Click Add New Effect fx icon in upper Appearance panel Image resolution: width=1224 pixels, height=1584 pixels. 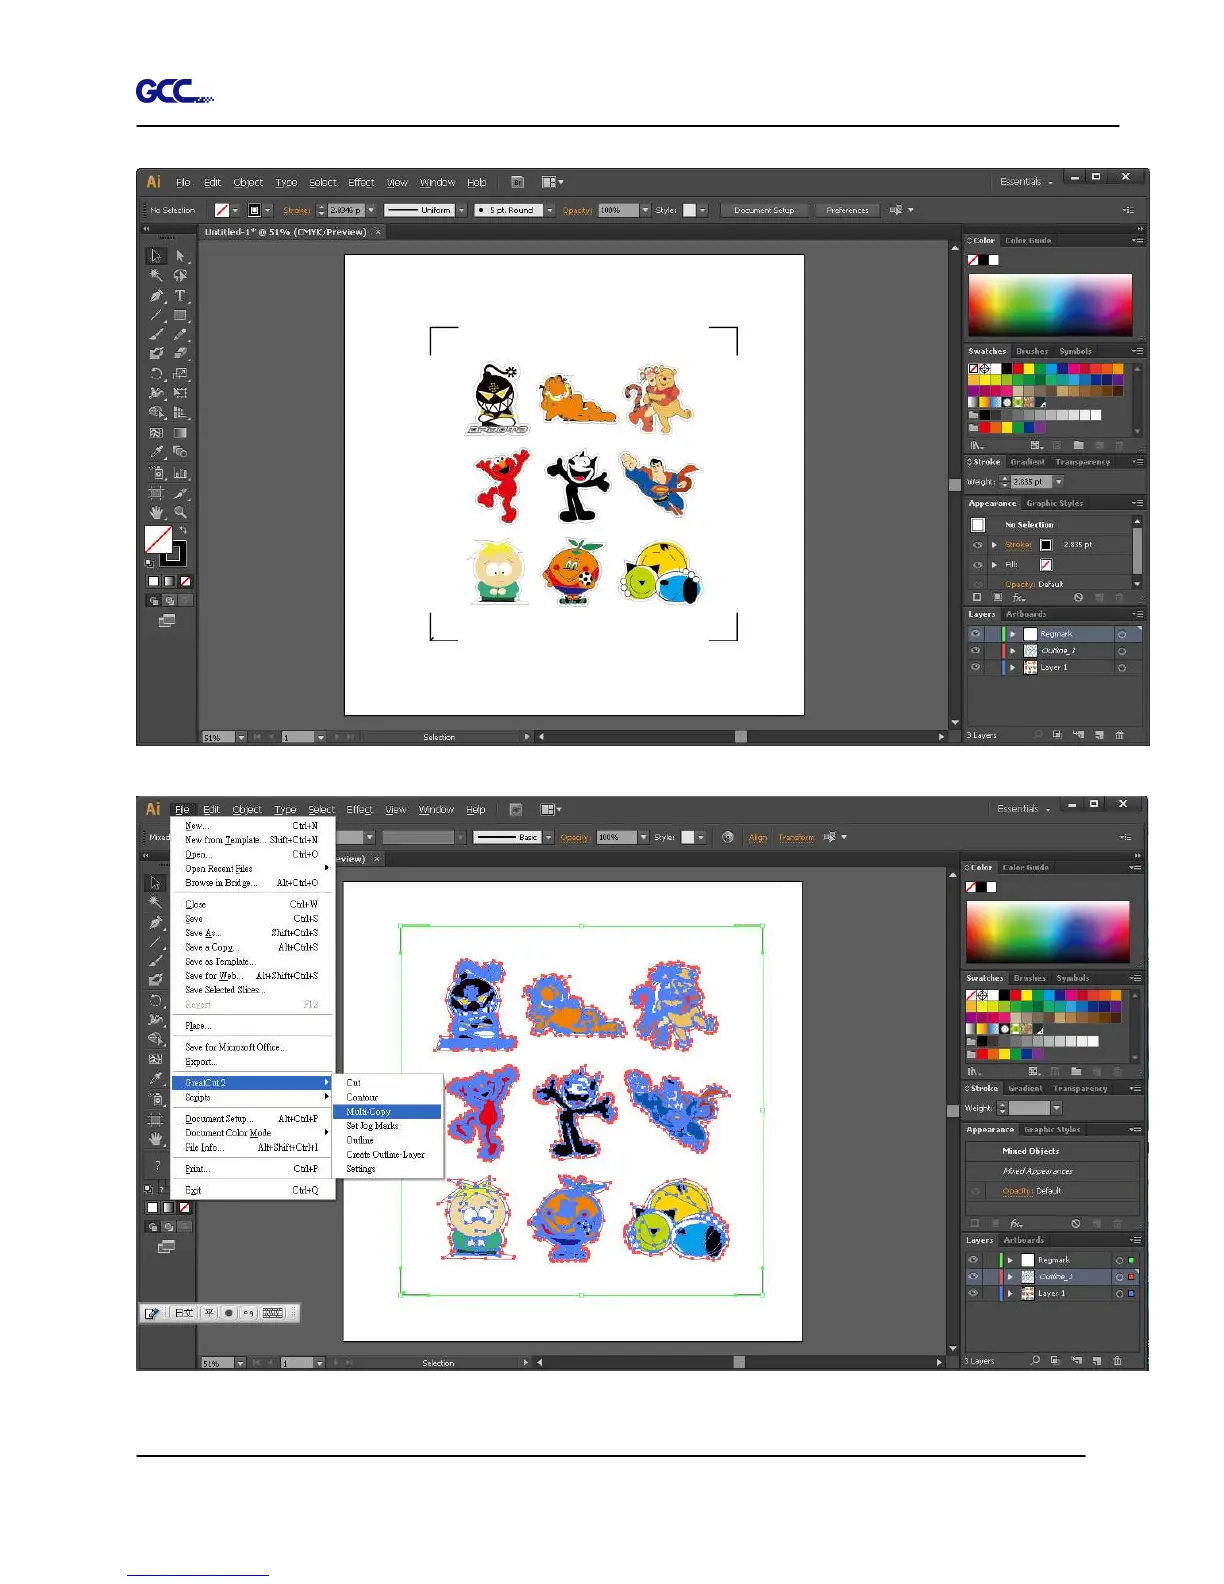point(1018,598)
